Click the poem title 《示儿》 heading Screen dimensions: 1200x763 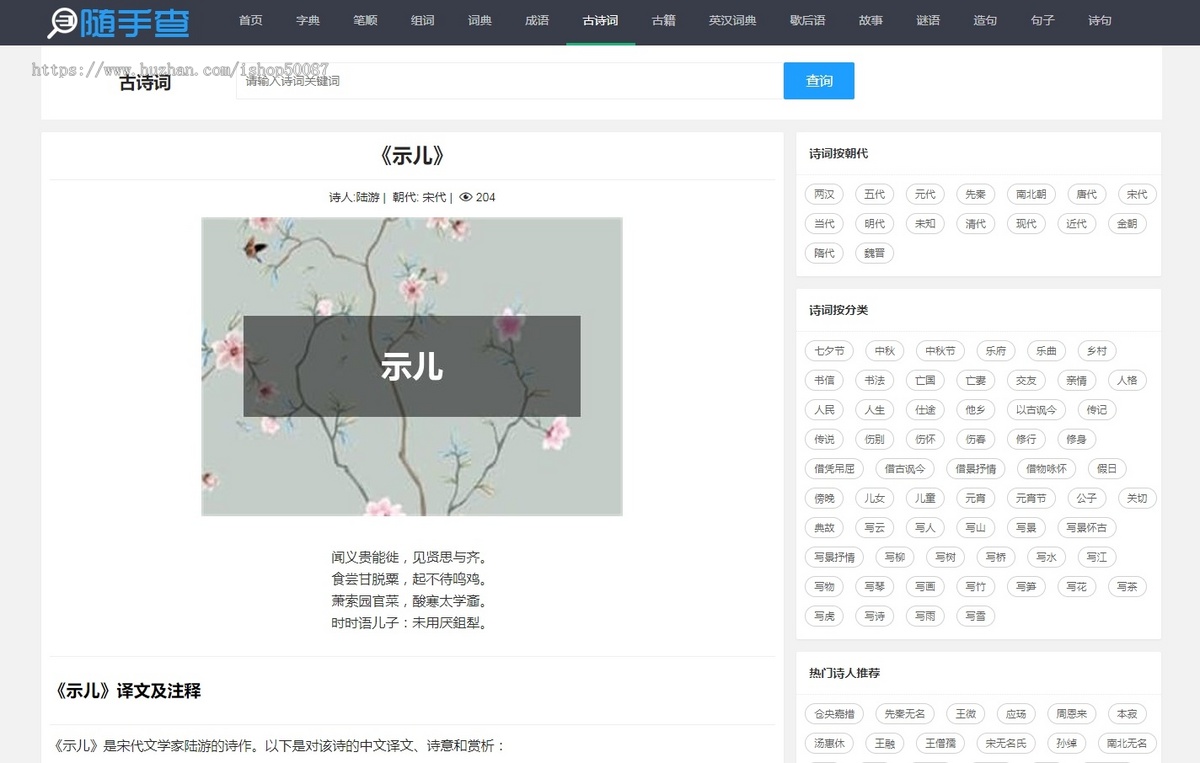412,156
